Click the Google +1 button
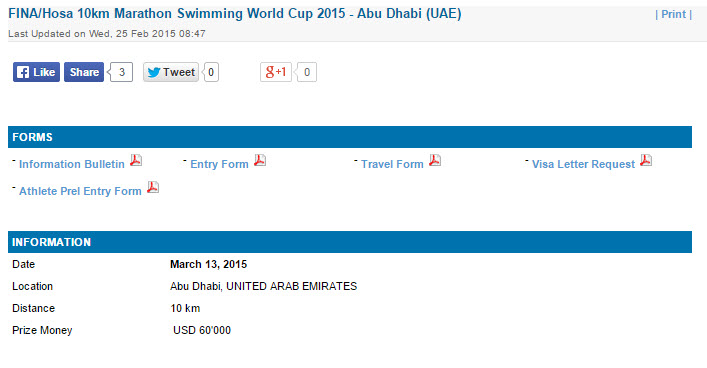This screenshot has height=368, width=707. click(x=276, y=72)
